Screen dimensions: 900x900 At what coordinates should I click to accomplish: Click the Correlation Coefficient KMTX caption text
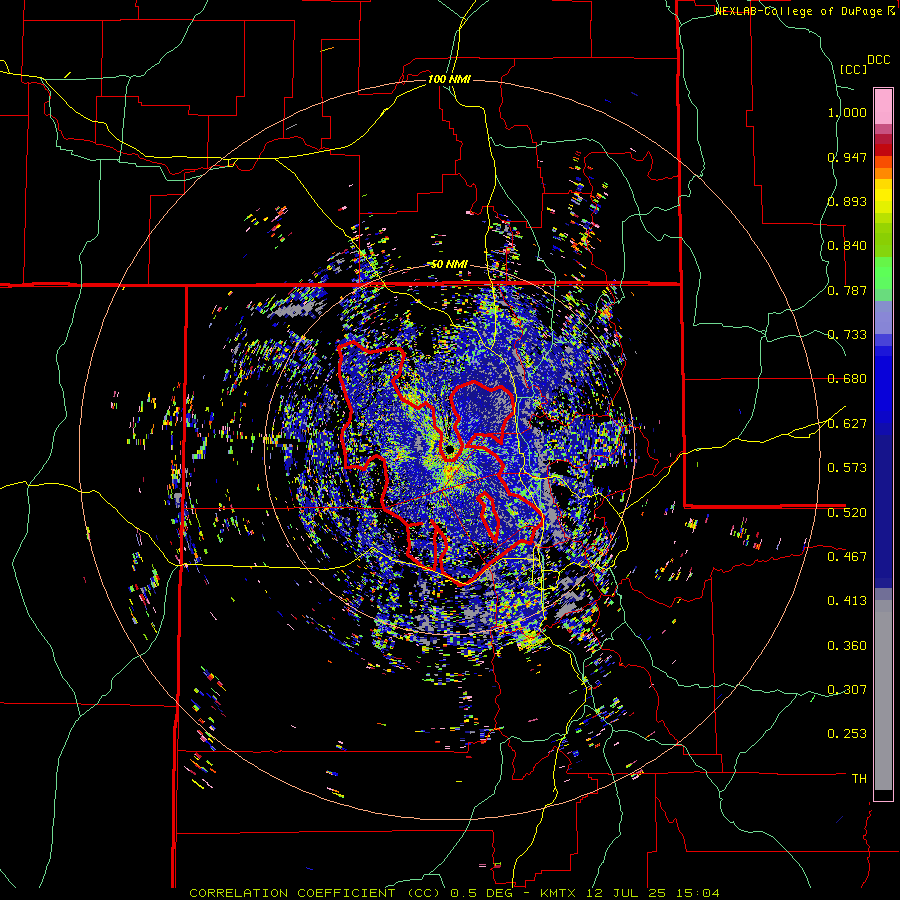(x=454, y=893)
